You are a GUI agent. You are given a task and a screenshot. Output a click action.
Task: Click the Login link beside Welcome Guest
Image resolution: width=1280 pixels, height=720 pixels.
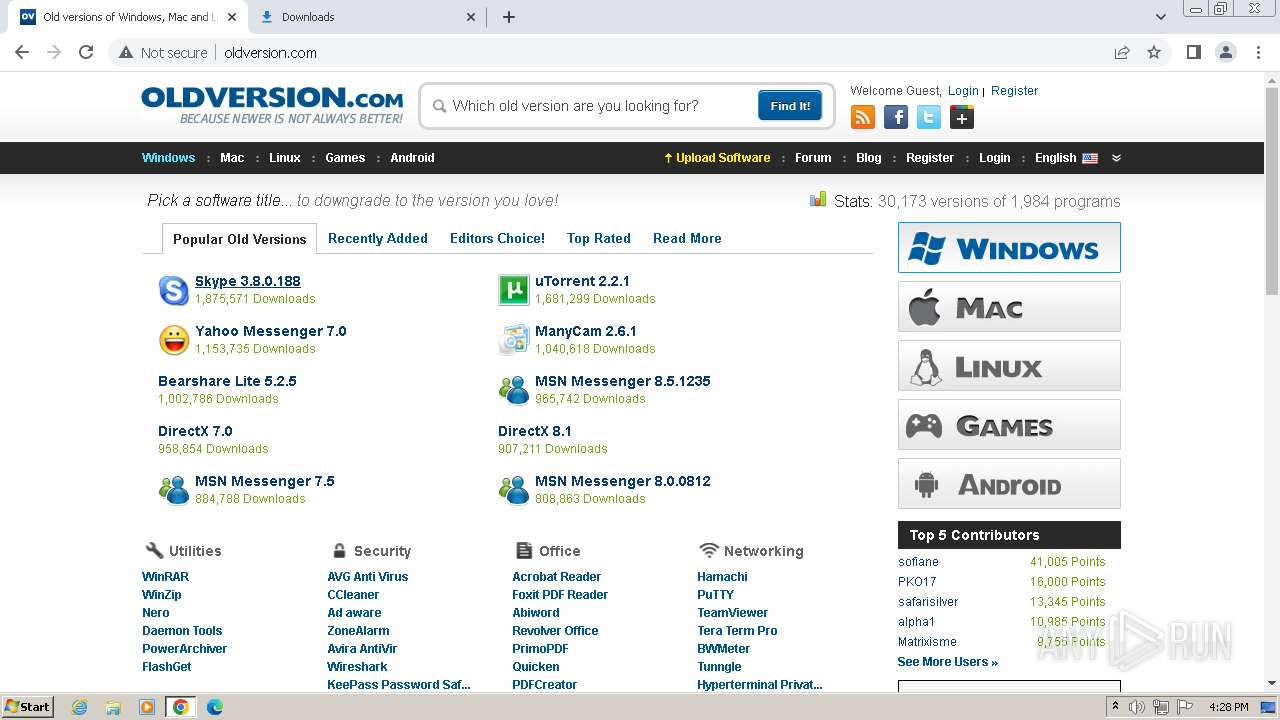pyautogui.click(x=963, y=90)
